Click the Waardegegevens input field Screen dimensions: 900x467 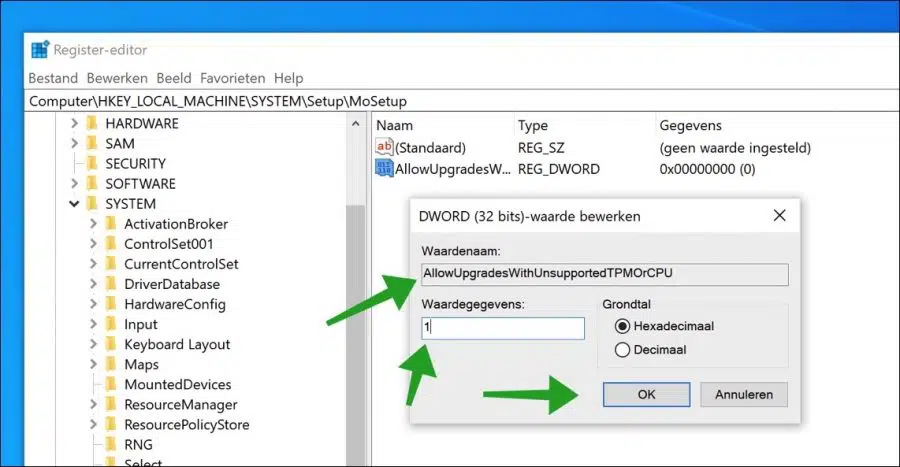[503, 328]
